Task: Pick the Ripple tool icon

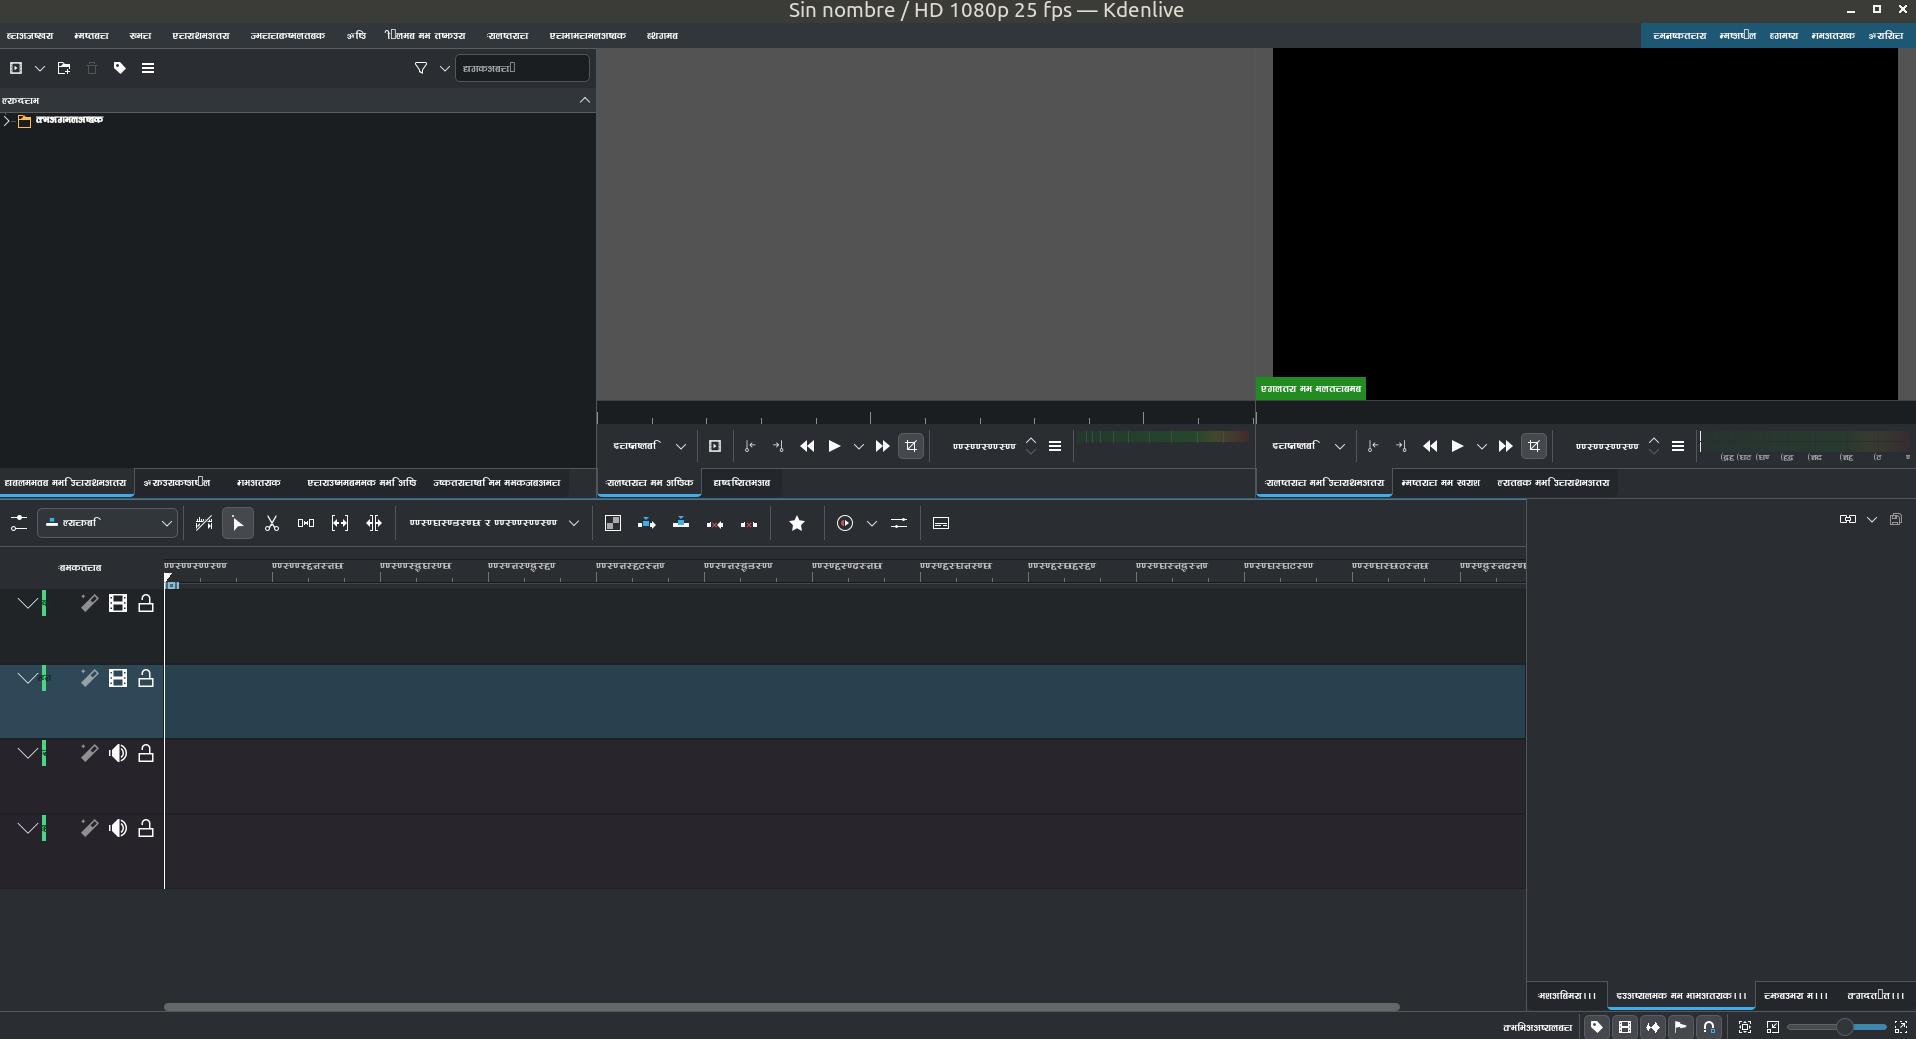Action: pos(373,523)
